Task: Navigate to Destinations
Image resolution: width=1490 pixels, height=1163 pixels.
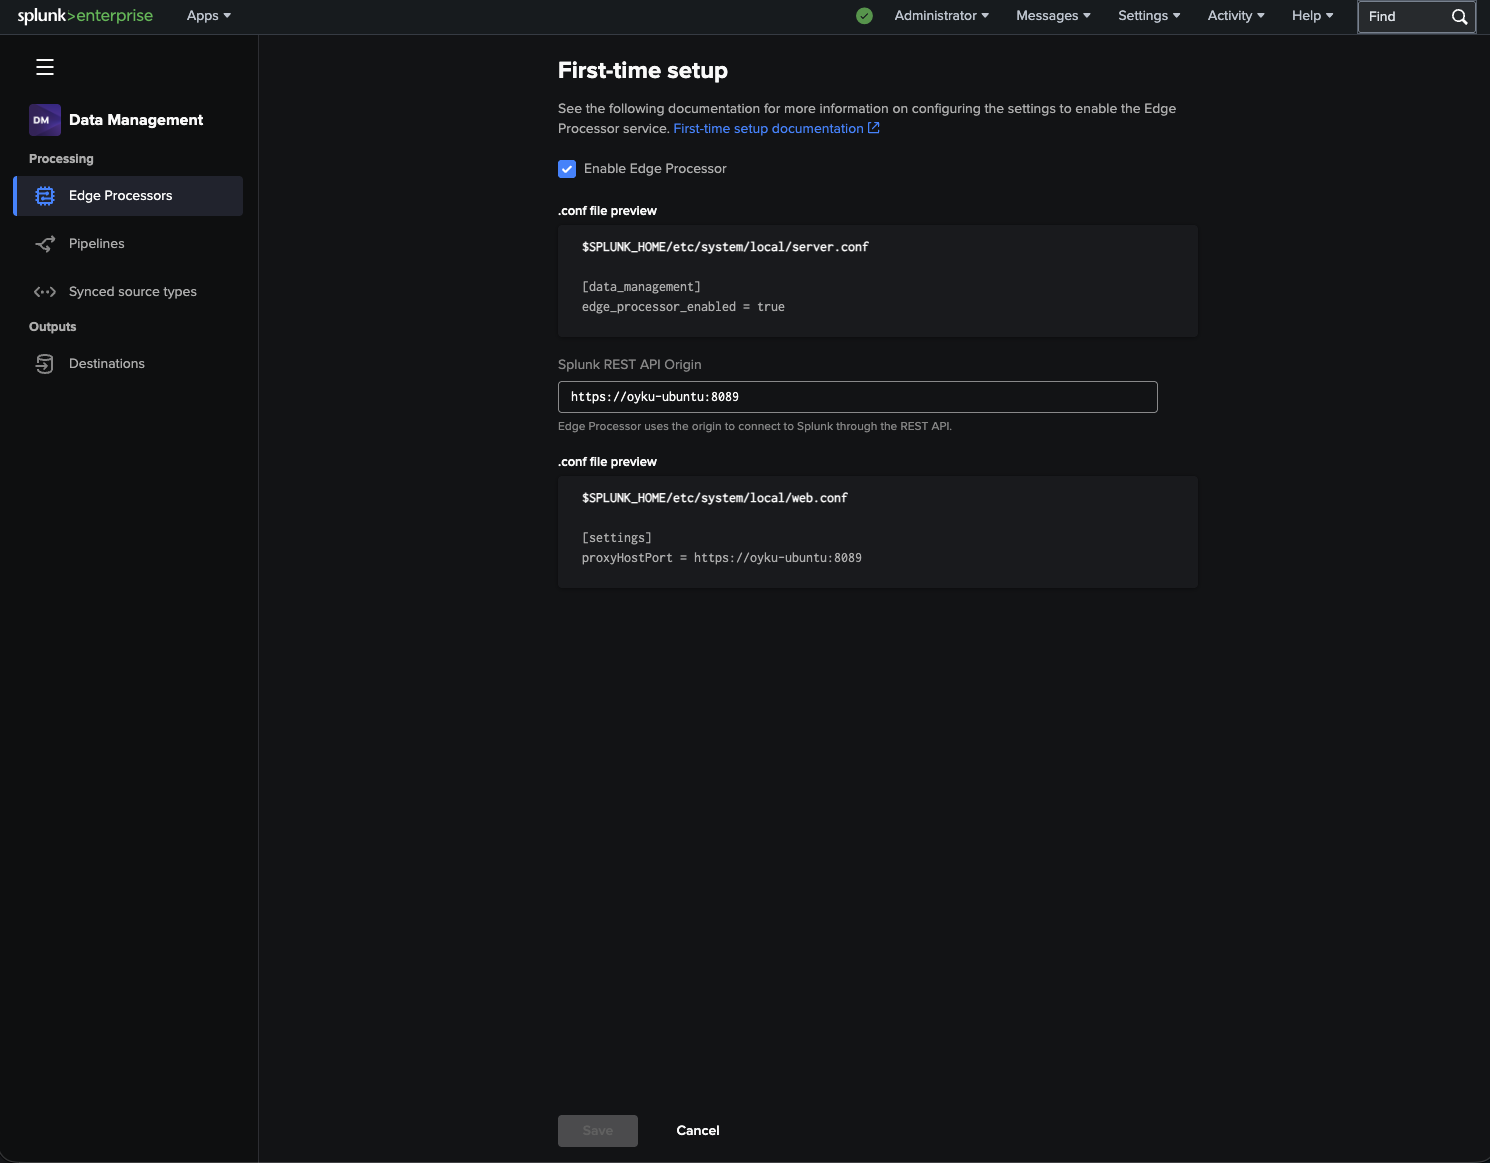Action: [x=128, y=364]
